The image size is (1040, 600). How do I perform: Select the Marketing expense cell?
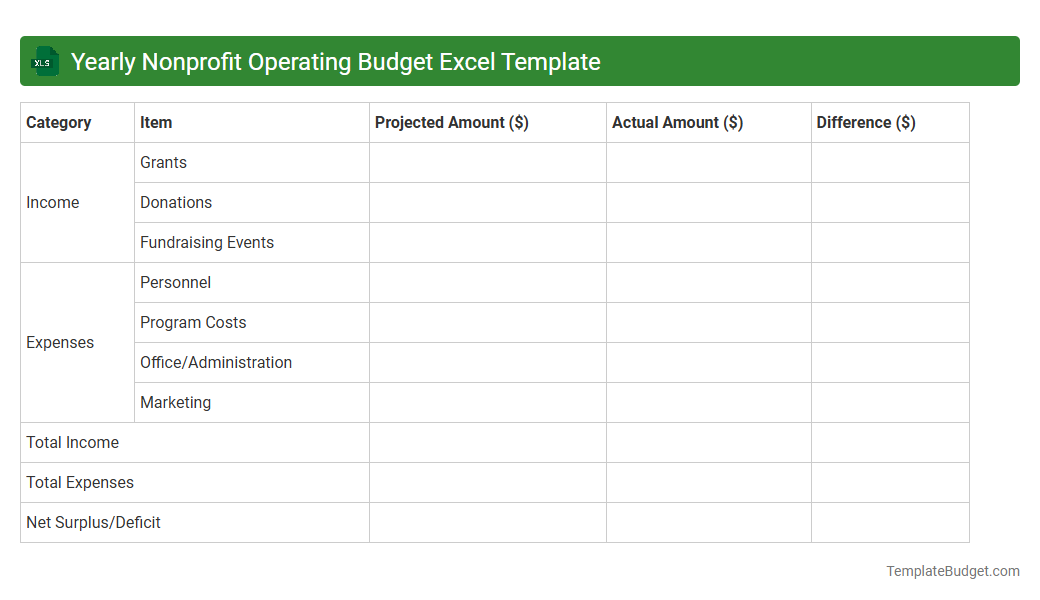pos(175,402)
